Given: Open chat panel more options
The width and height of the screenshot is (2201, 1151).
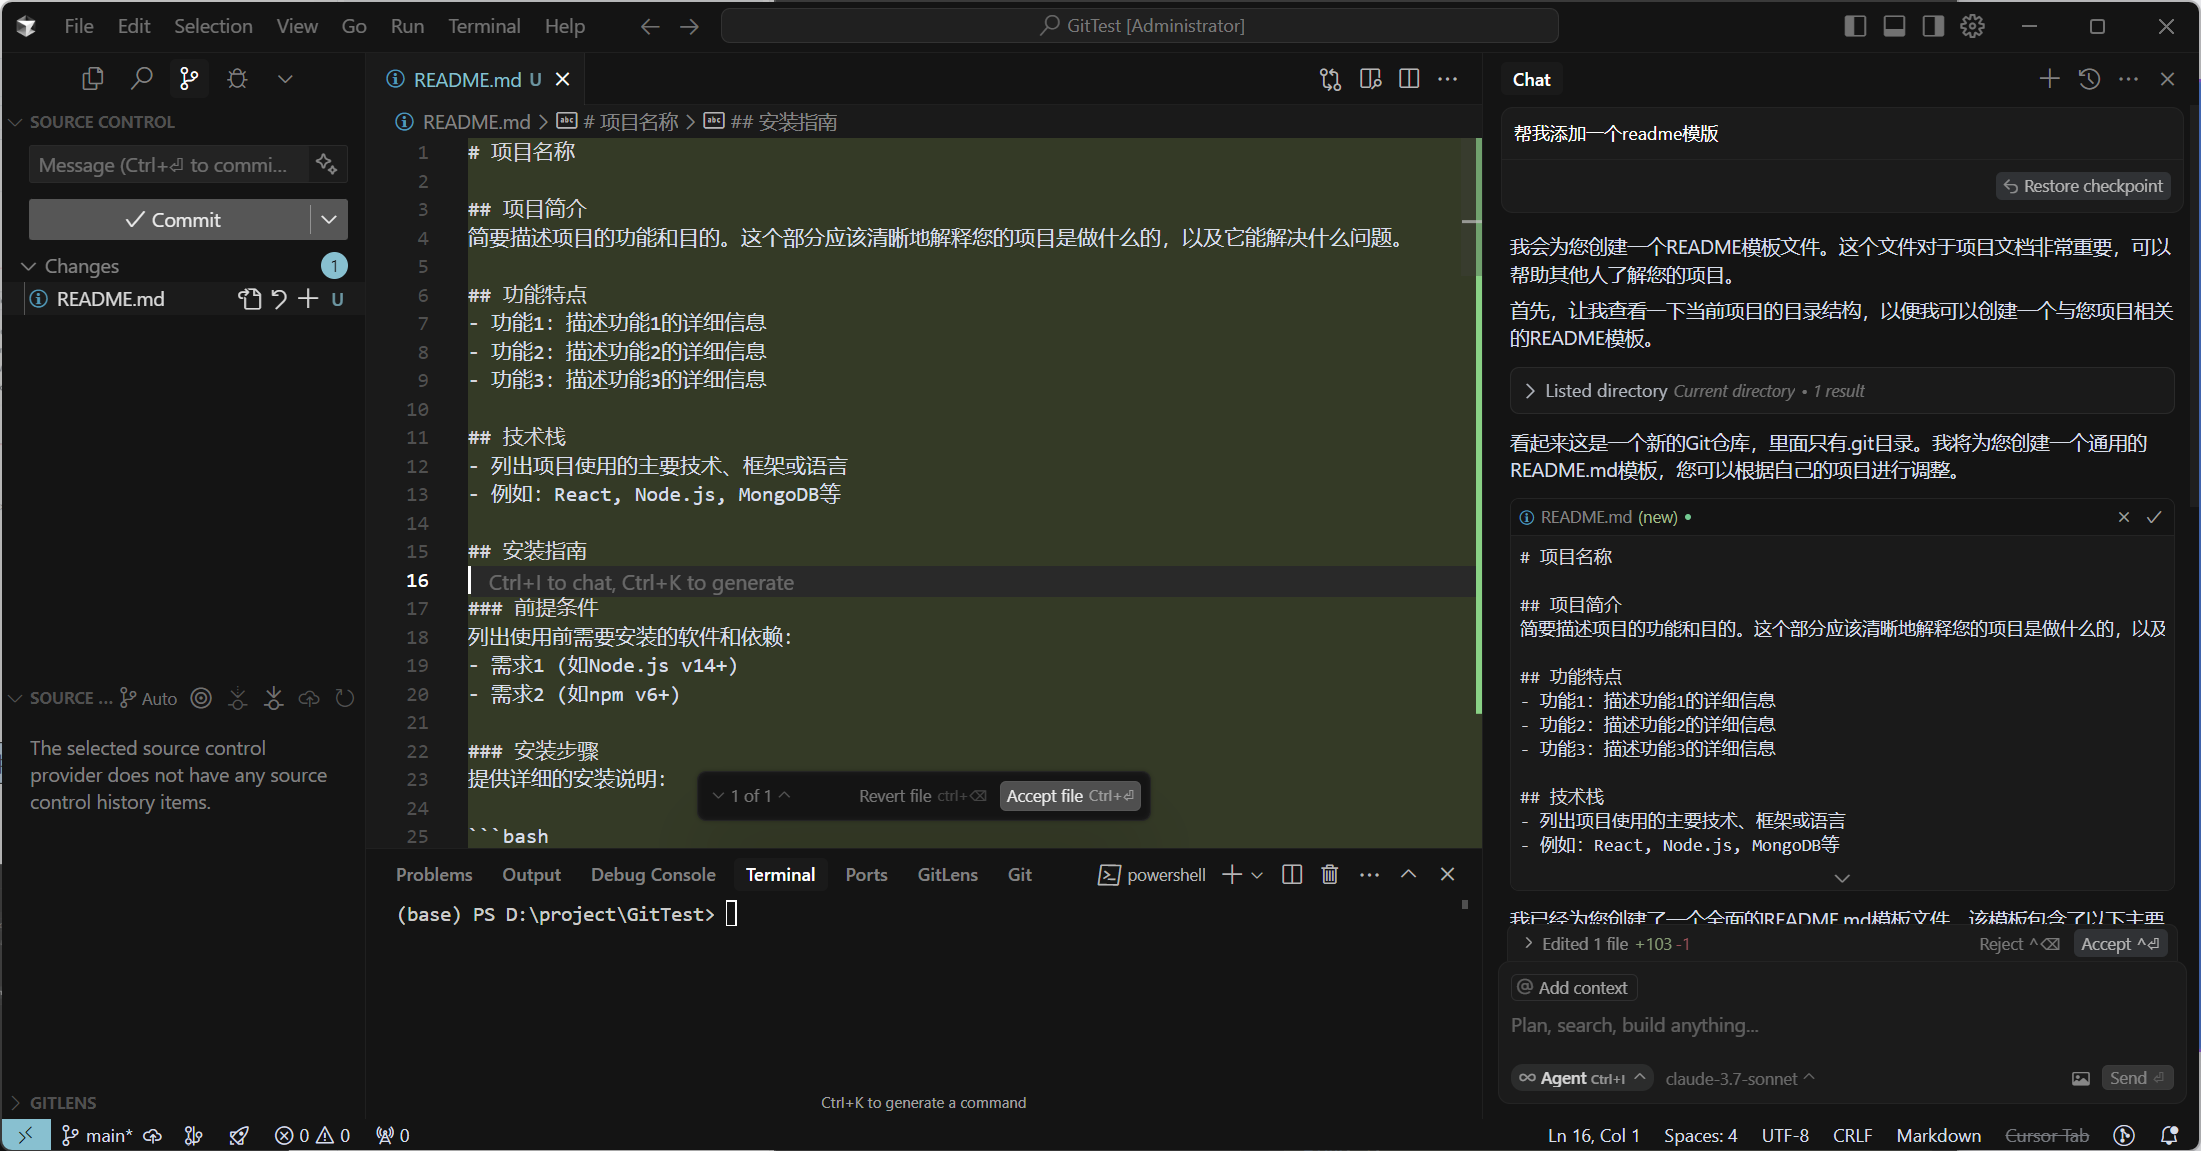Looking at the screenshot, I should tap(2128, 79).
